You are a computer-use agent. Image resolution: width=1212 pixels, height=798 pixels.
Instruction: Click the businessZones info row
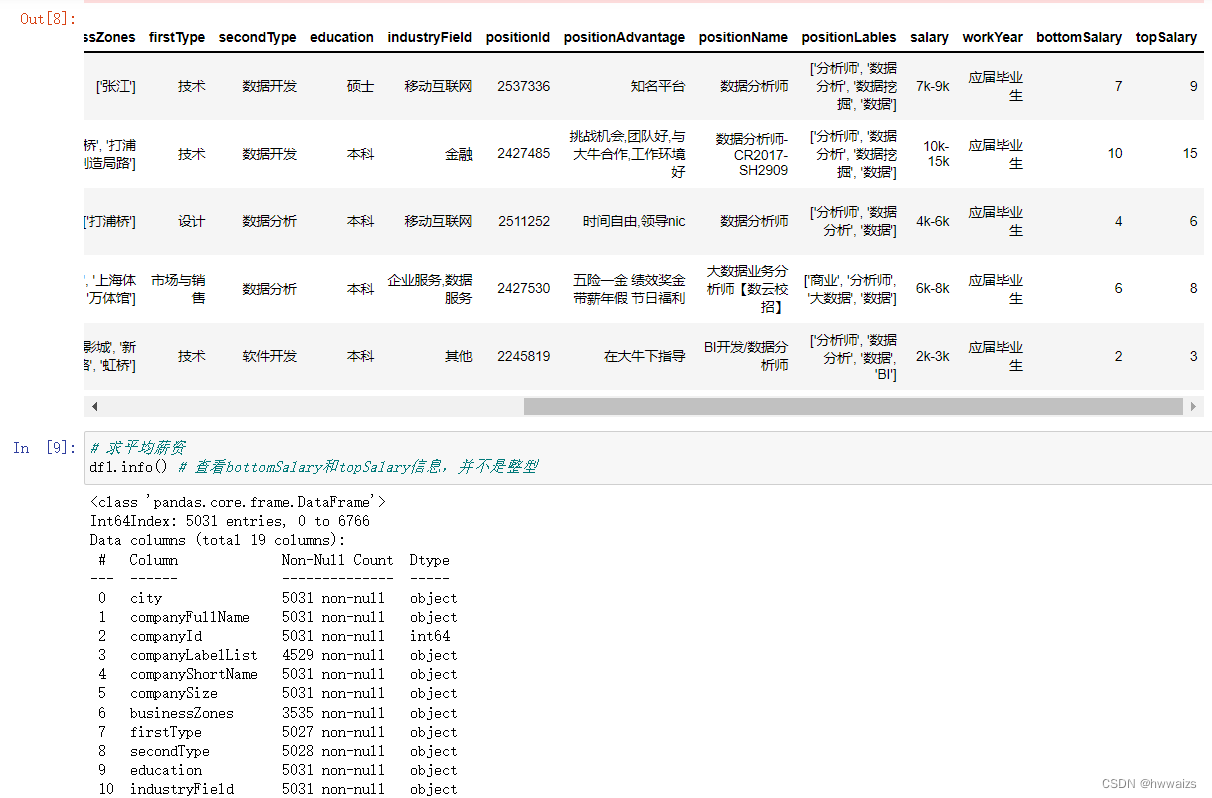click(277, 713)
